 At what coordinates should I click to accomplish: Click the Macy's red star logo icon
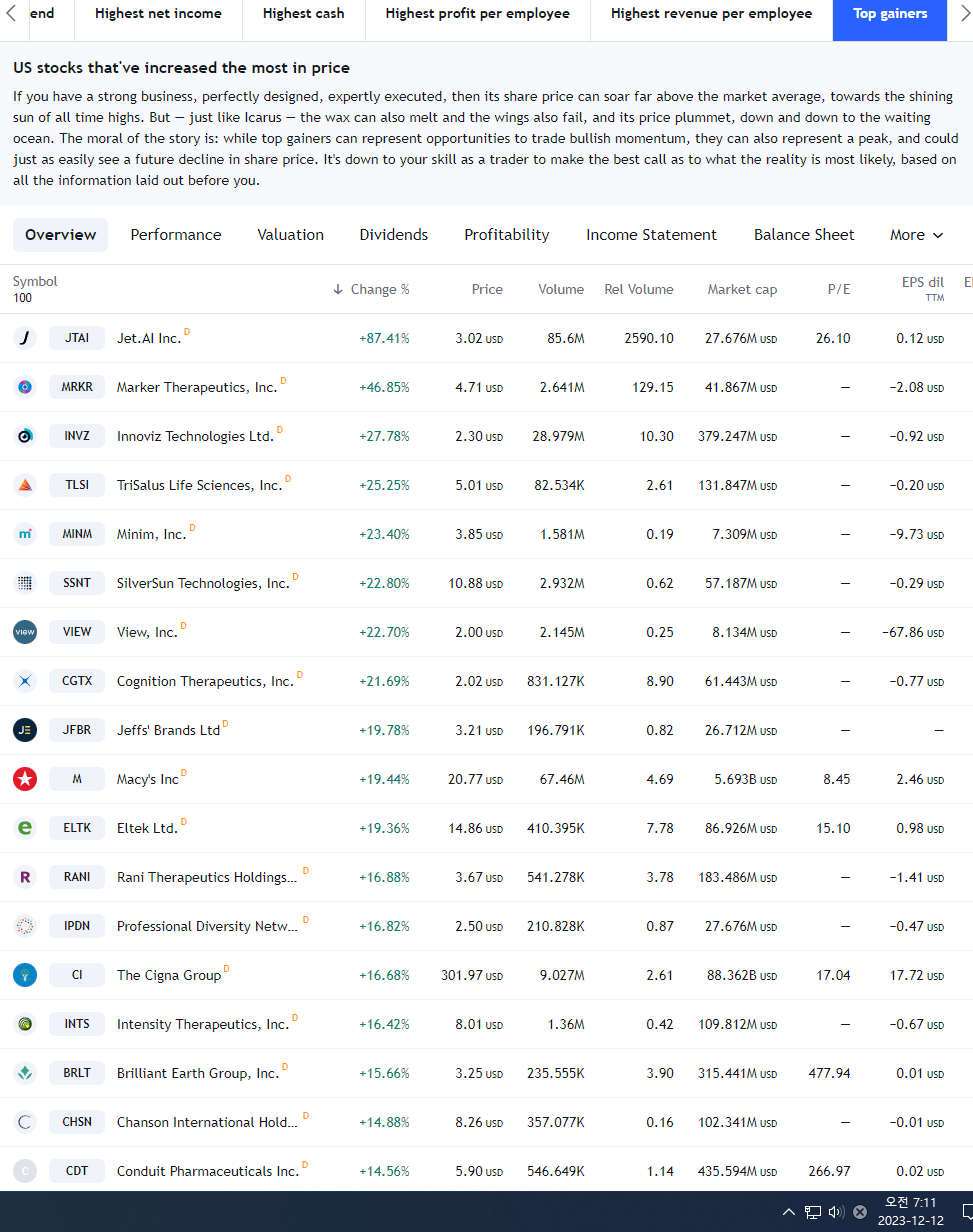(25, 779)
